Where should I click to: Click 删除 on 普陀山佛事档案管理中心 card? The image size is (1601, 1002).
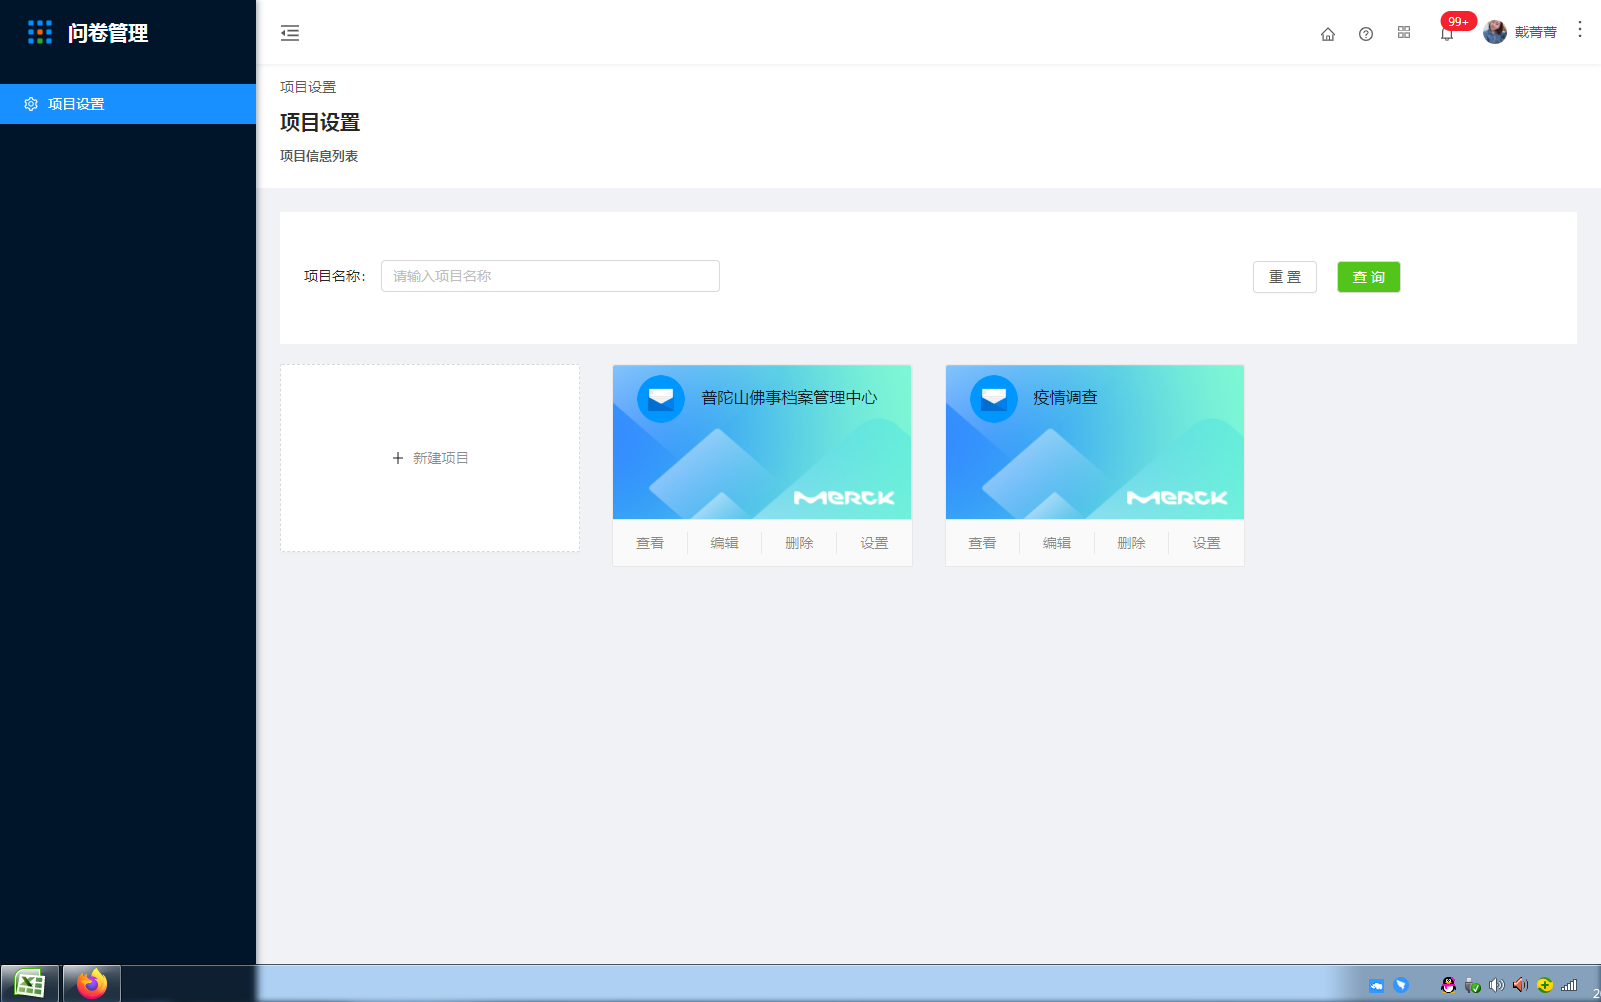799,543
